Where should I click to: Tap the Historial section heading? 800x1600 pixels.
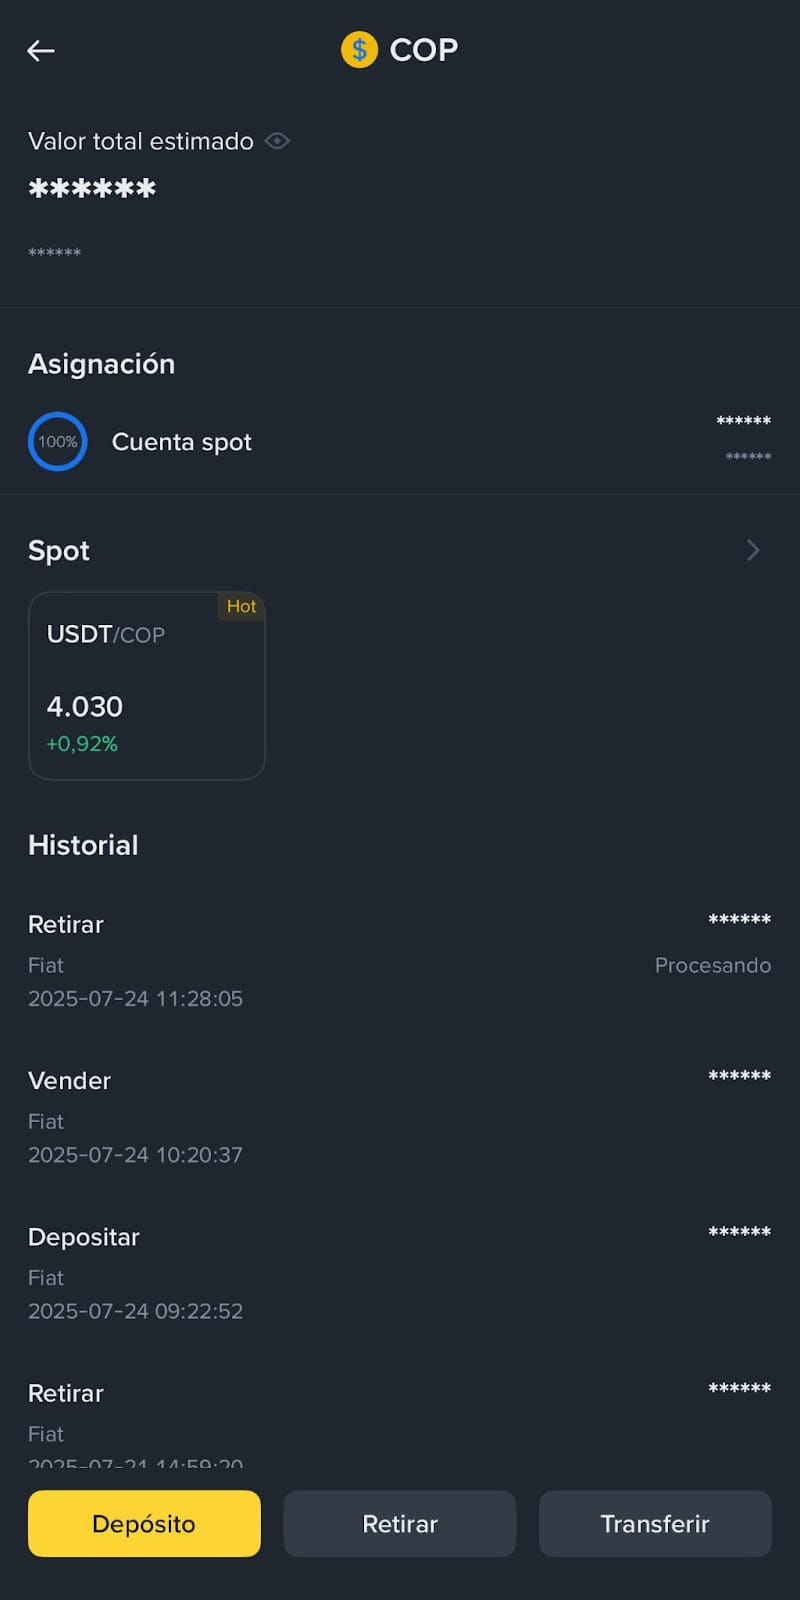coord(83,845)
